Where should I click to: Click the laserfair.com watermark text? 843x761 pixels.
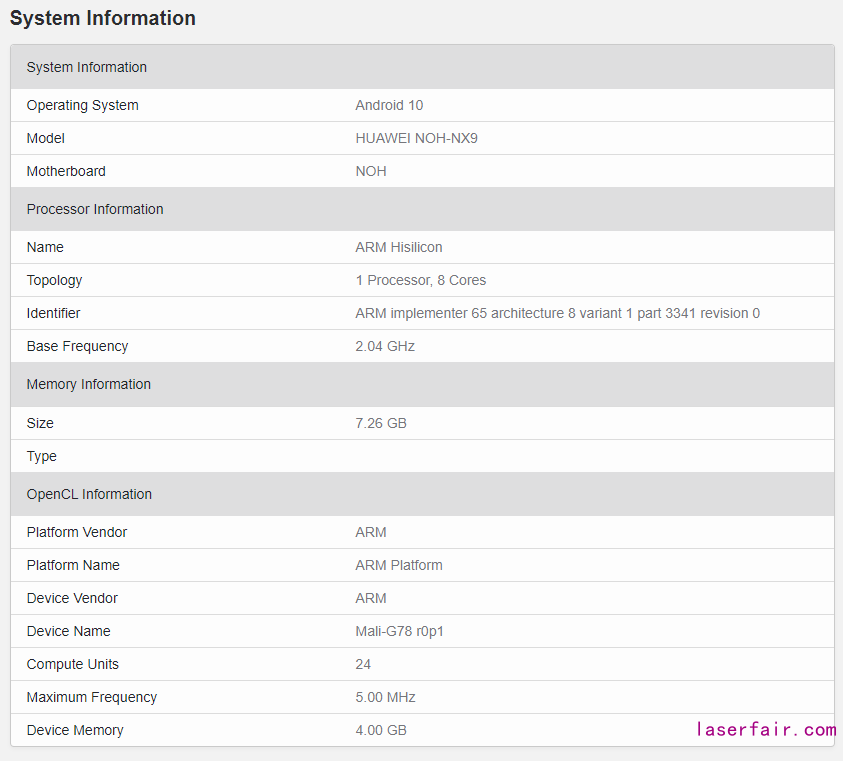pyautogui.click(x=766, y=730)
